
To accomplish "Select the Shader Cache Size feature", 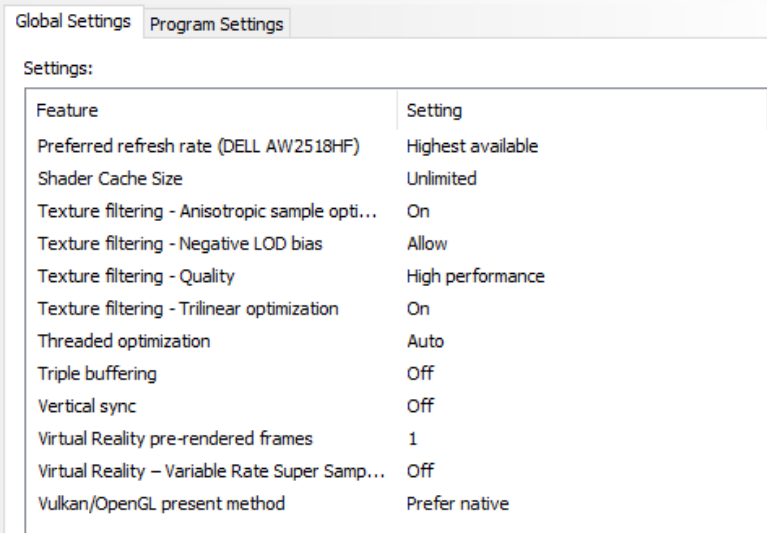I will 110,178.
